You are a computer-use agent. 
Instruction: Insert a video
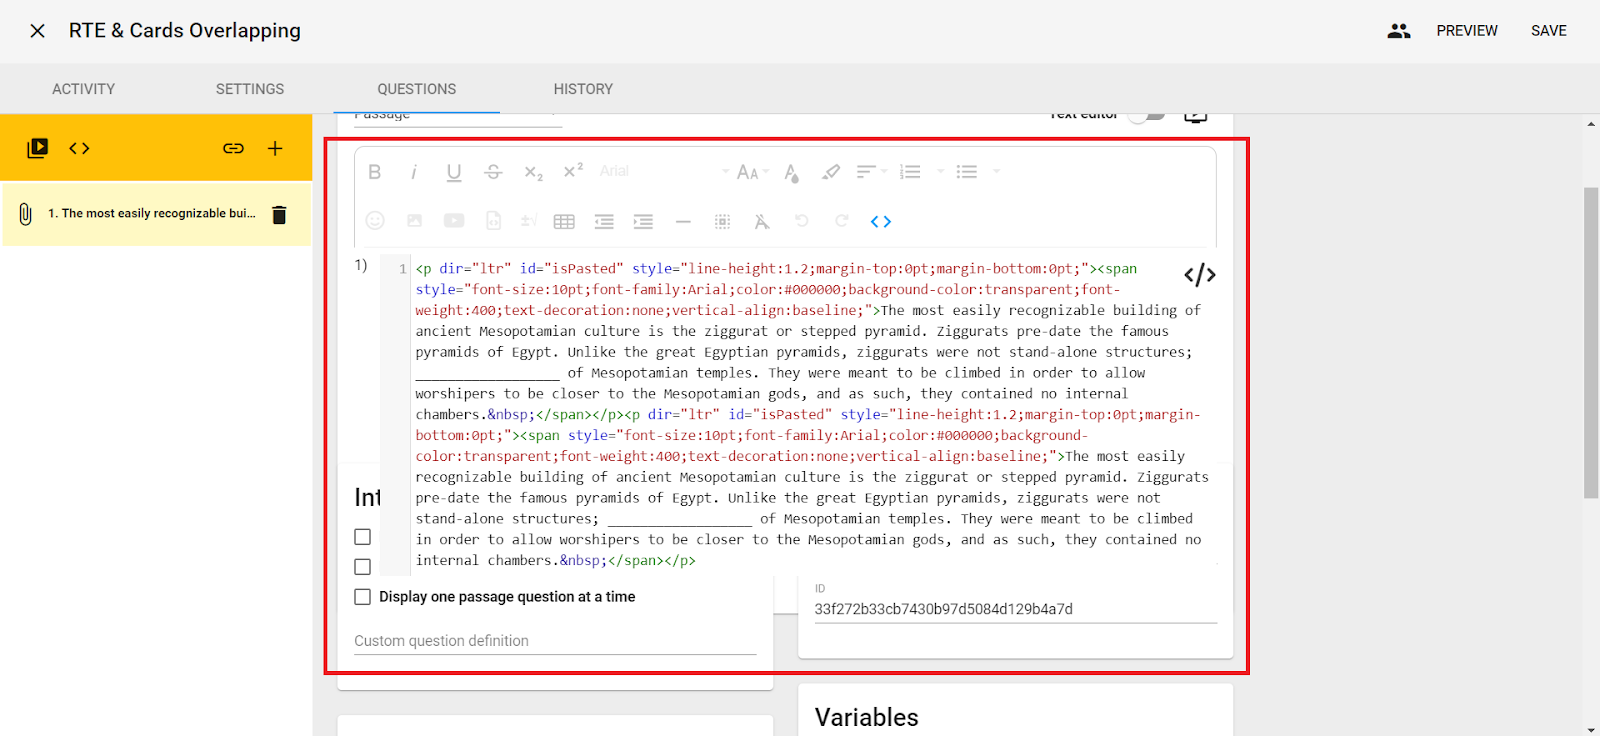pyautogui.click(x=454, y=221)
